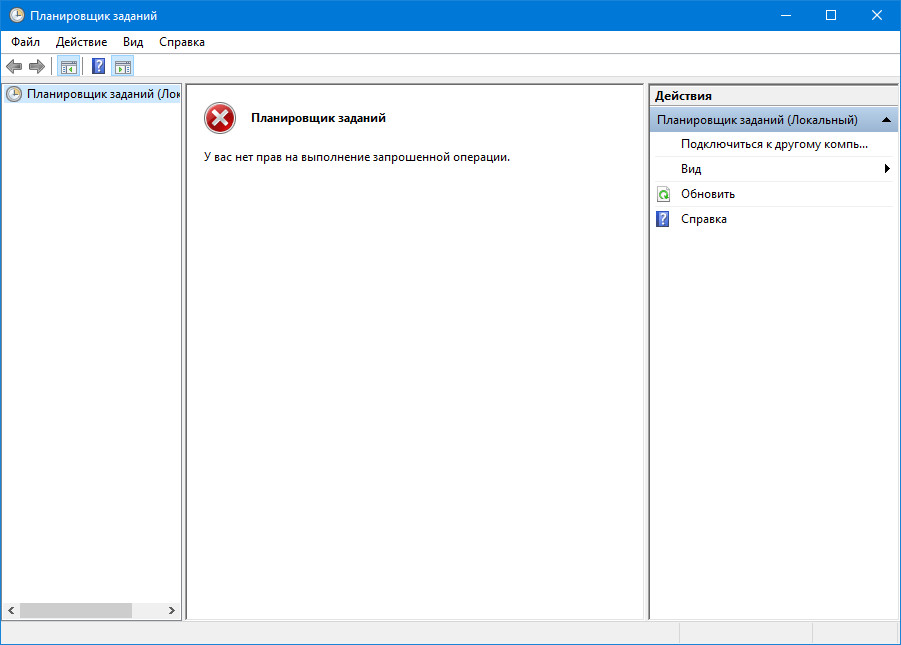The height and width of the screenshot is (645, 901).
Task: Click Подключиться к другому компьютеру action
Action: pyautogui.click(x=774, y=144)
